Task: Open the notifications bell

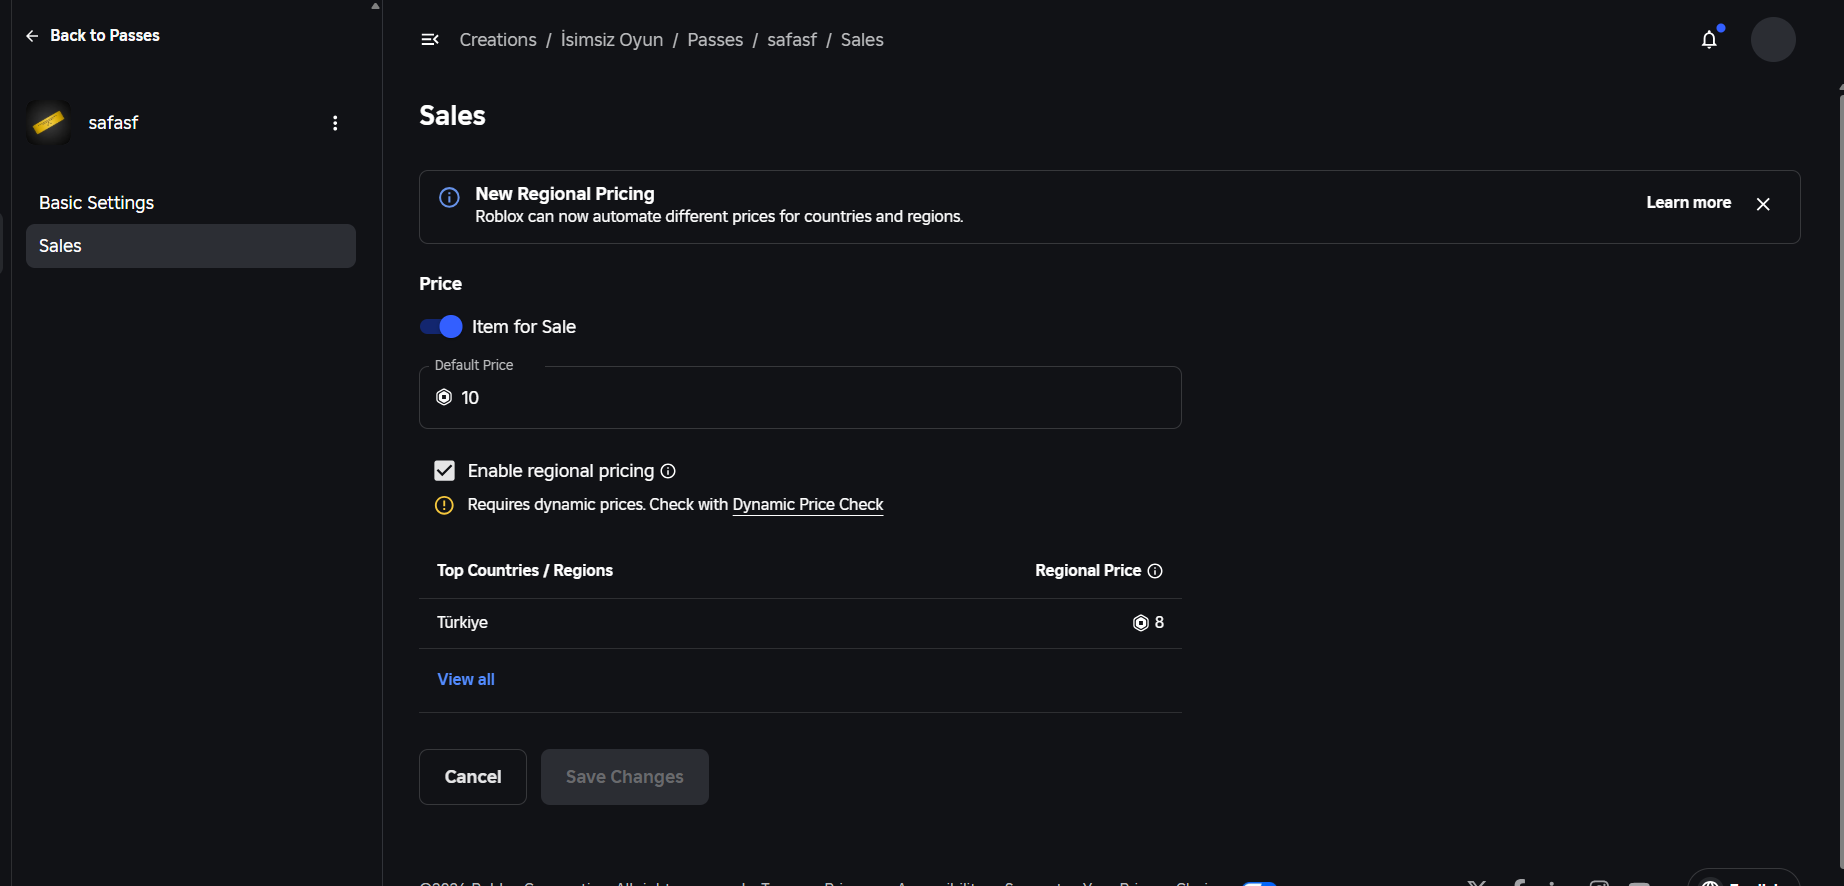Action: (x=1709, y=40)
